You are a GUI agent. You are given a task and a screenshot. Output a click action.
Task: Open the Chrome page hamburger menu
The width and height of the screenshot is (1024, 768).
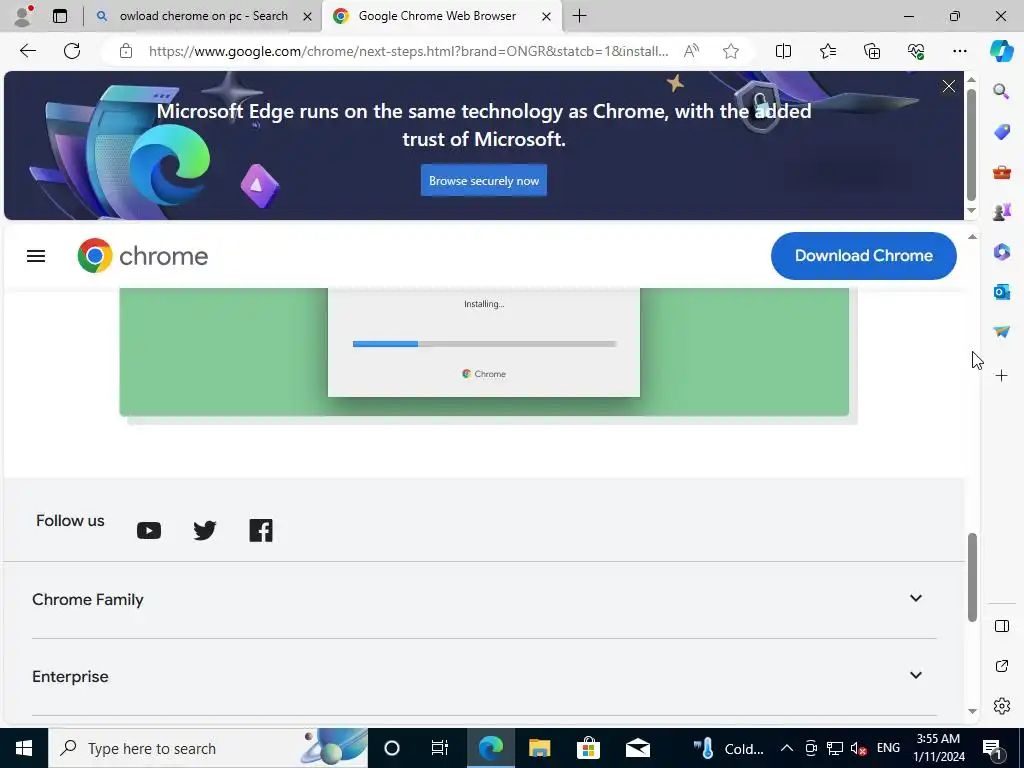tap(36, 256)
